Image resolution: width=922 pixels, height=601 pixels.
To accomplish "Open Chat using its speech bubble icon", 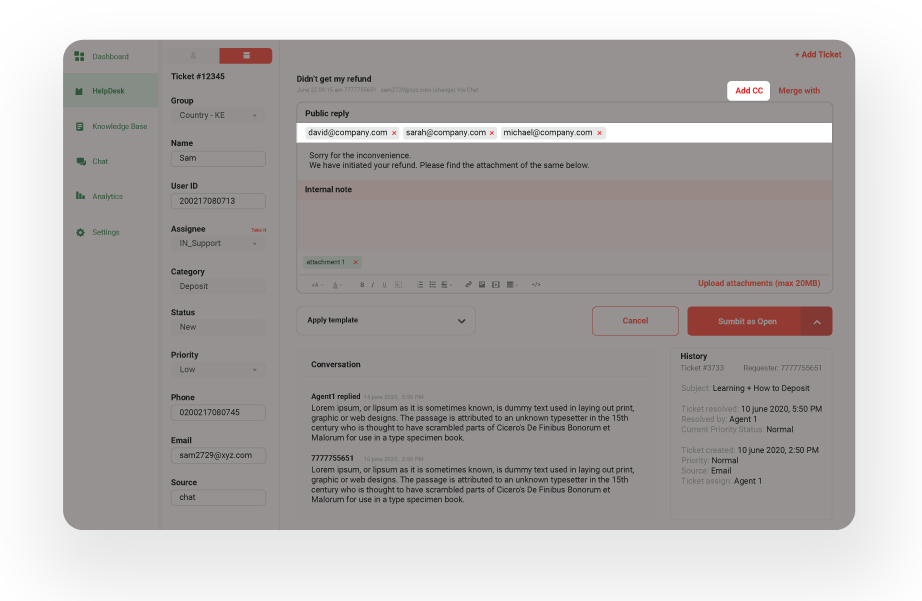I will (80, 161).
